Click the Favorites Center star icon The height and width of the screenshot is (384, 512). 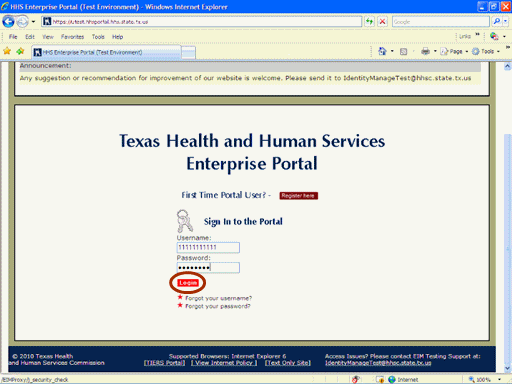[x=7, y=51]
